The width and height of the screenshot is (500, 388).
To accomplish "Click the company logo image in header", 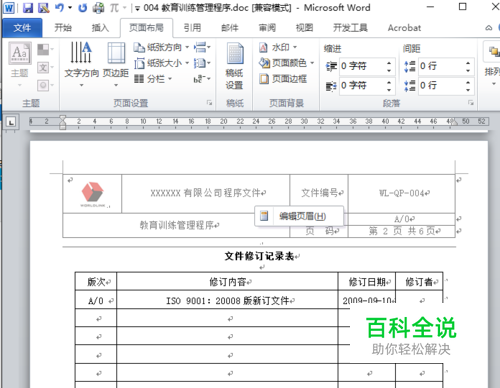I will click(x=93, y=194).
